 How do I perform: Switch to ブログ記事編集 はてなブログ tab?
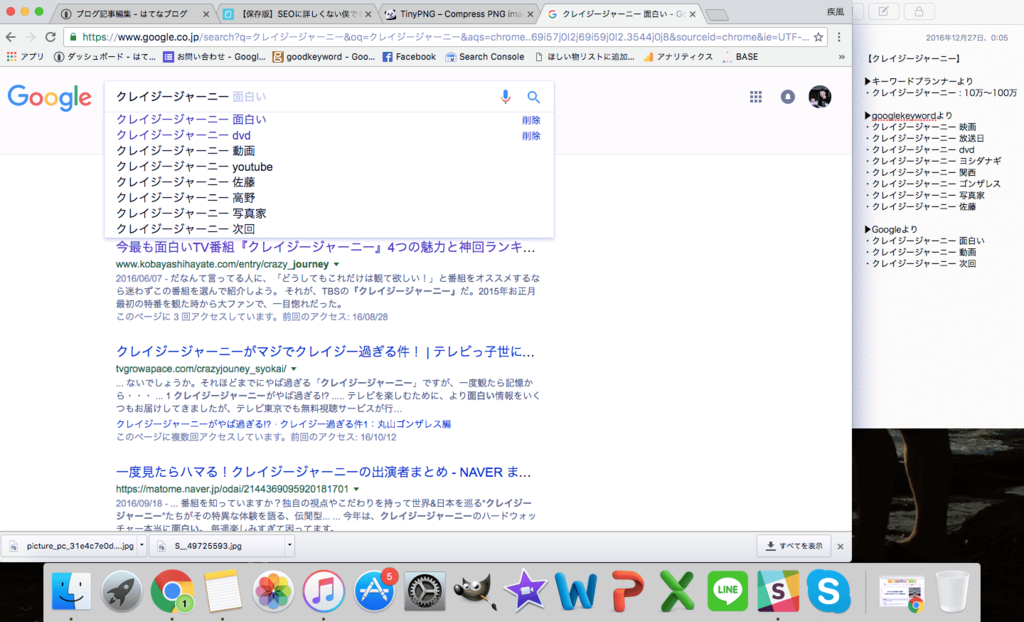click(134, 14)
